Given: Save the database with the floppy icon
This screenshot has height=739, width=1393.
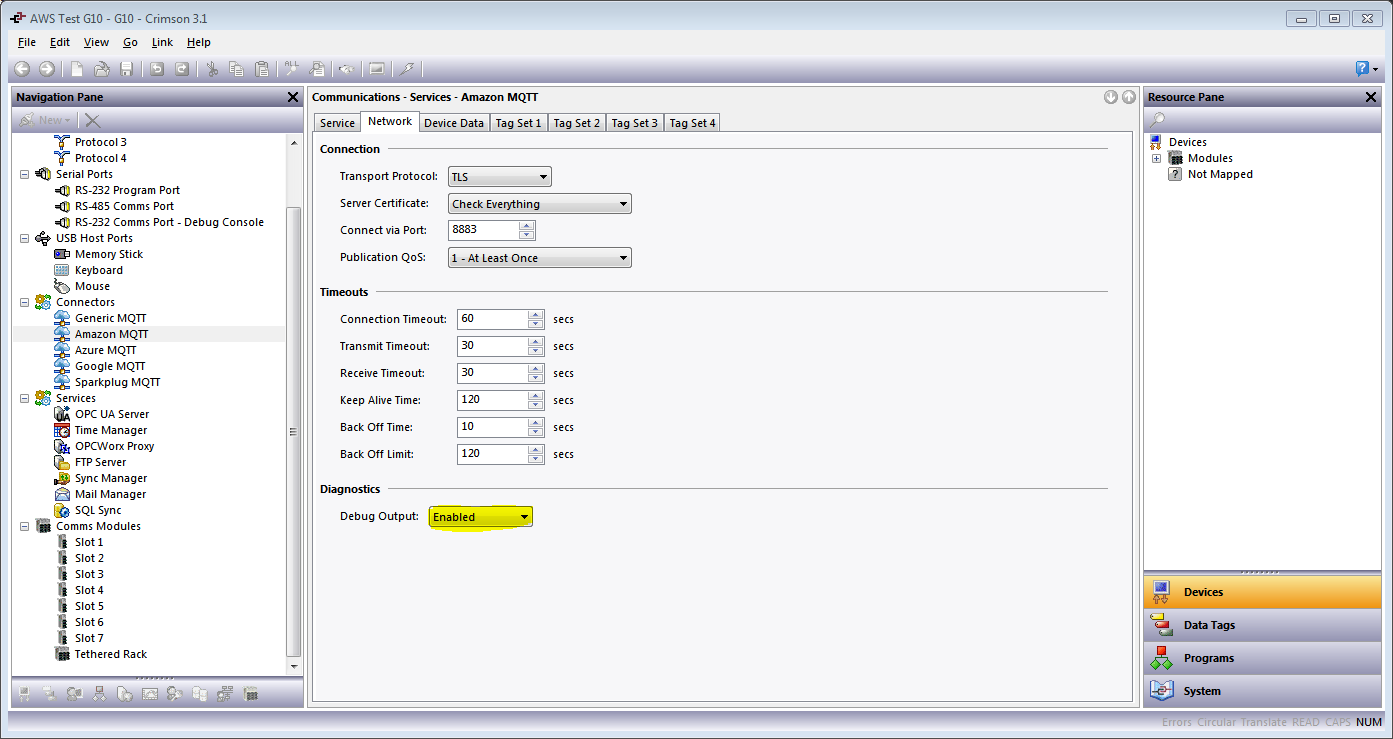Looking at the screenshot, I should click(126, 69).
